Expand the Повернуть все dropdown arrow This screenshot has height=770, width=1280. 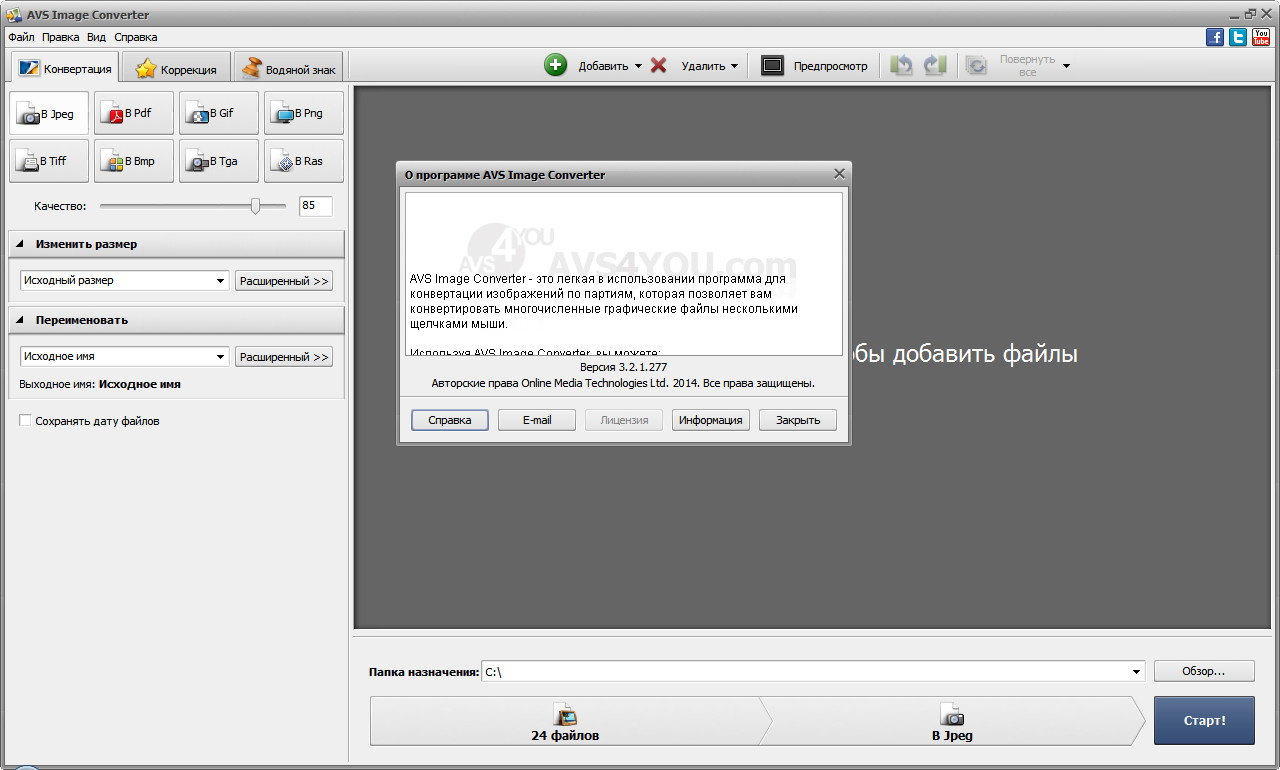point(1066,66)
